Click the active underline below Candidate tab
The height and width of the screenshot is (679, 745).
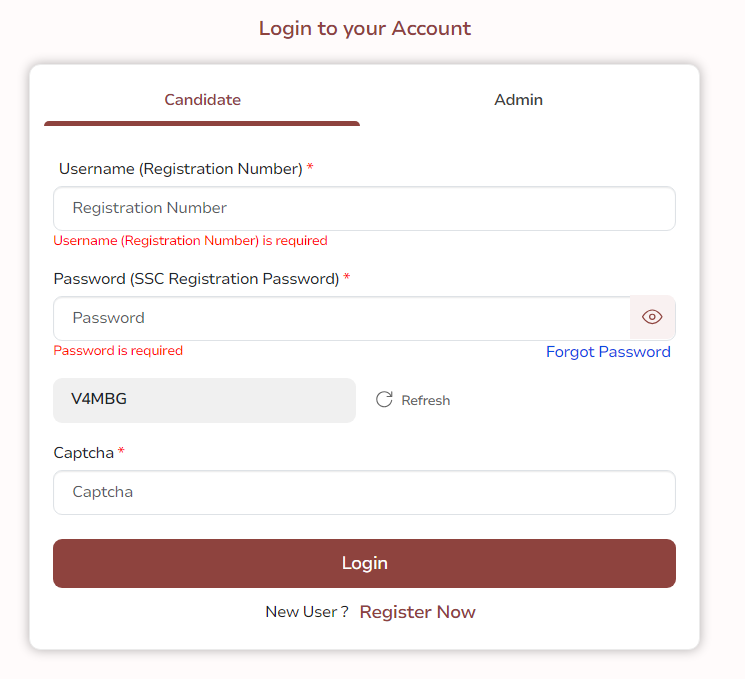tap(202, 123)
